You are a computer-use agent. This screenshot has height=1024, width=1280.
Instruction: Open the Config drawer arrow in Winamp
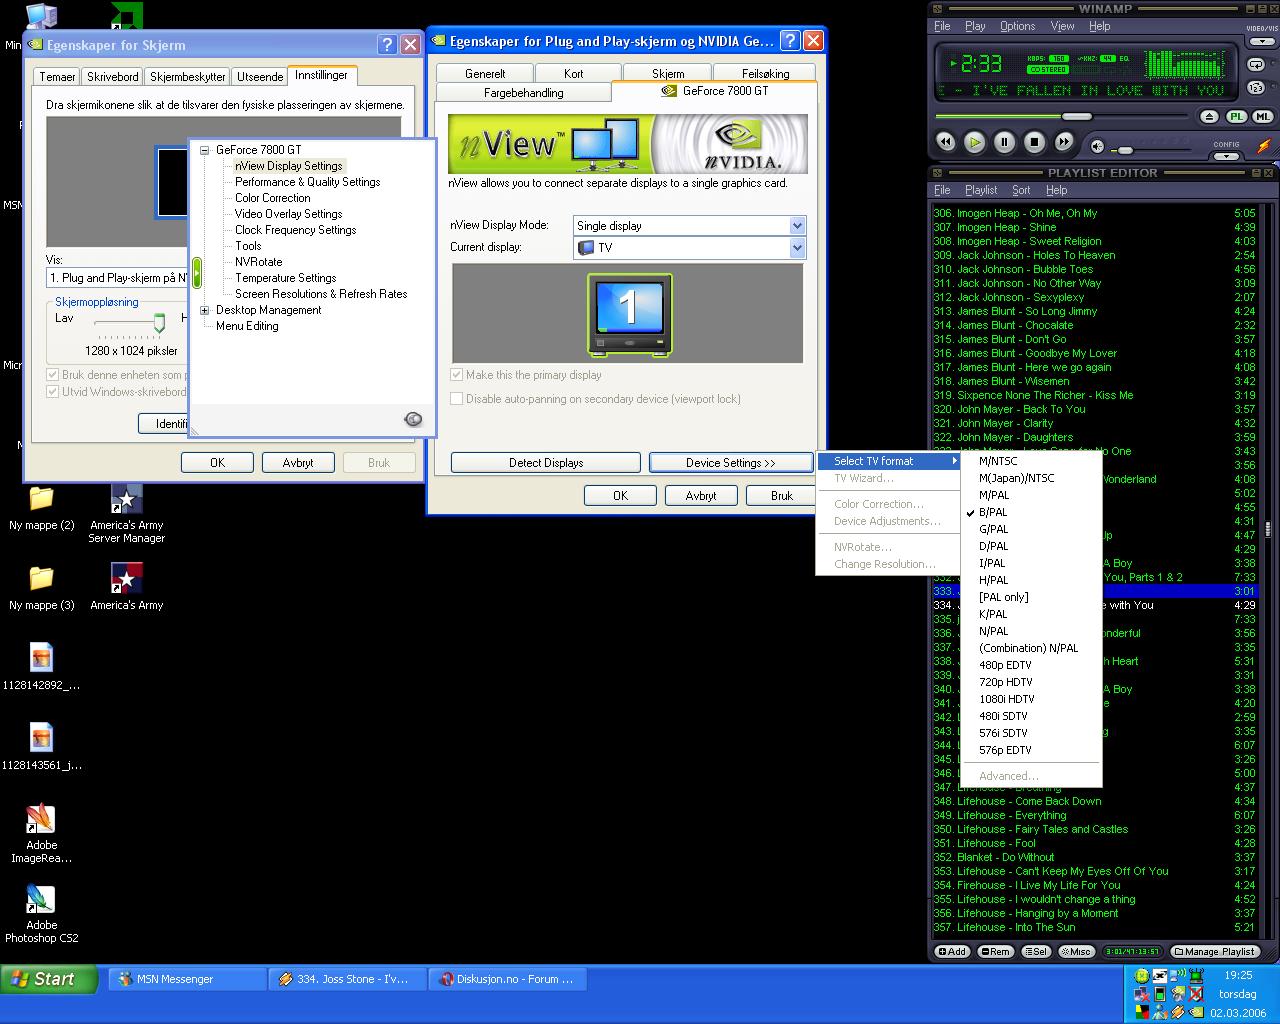point(1227,155)
